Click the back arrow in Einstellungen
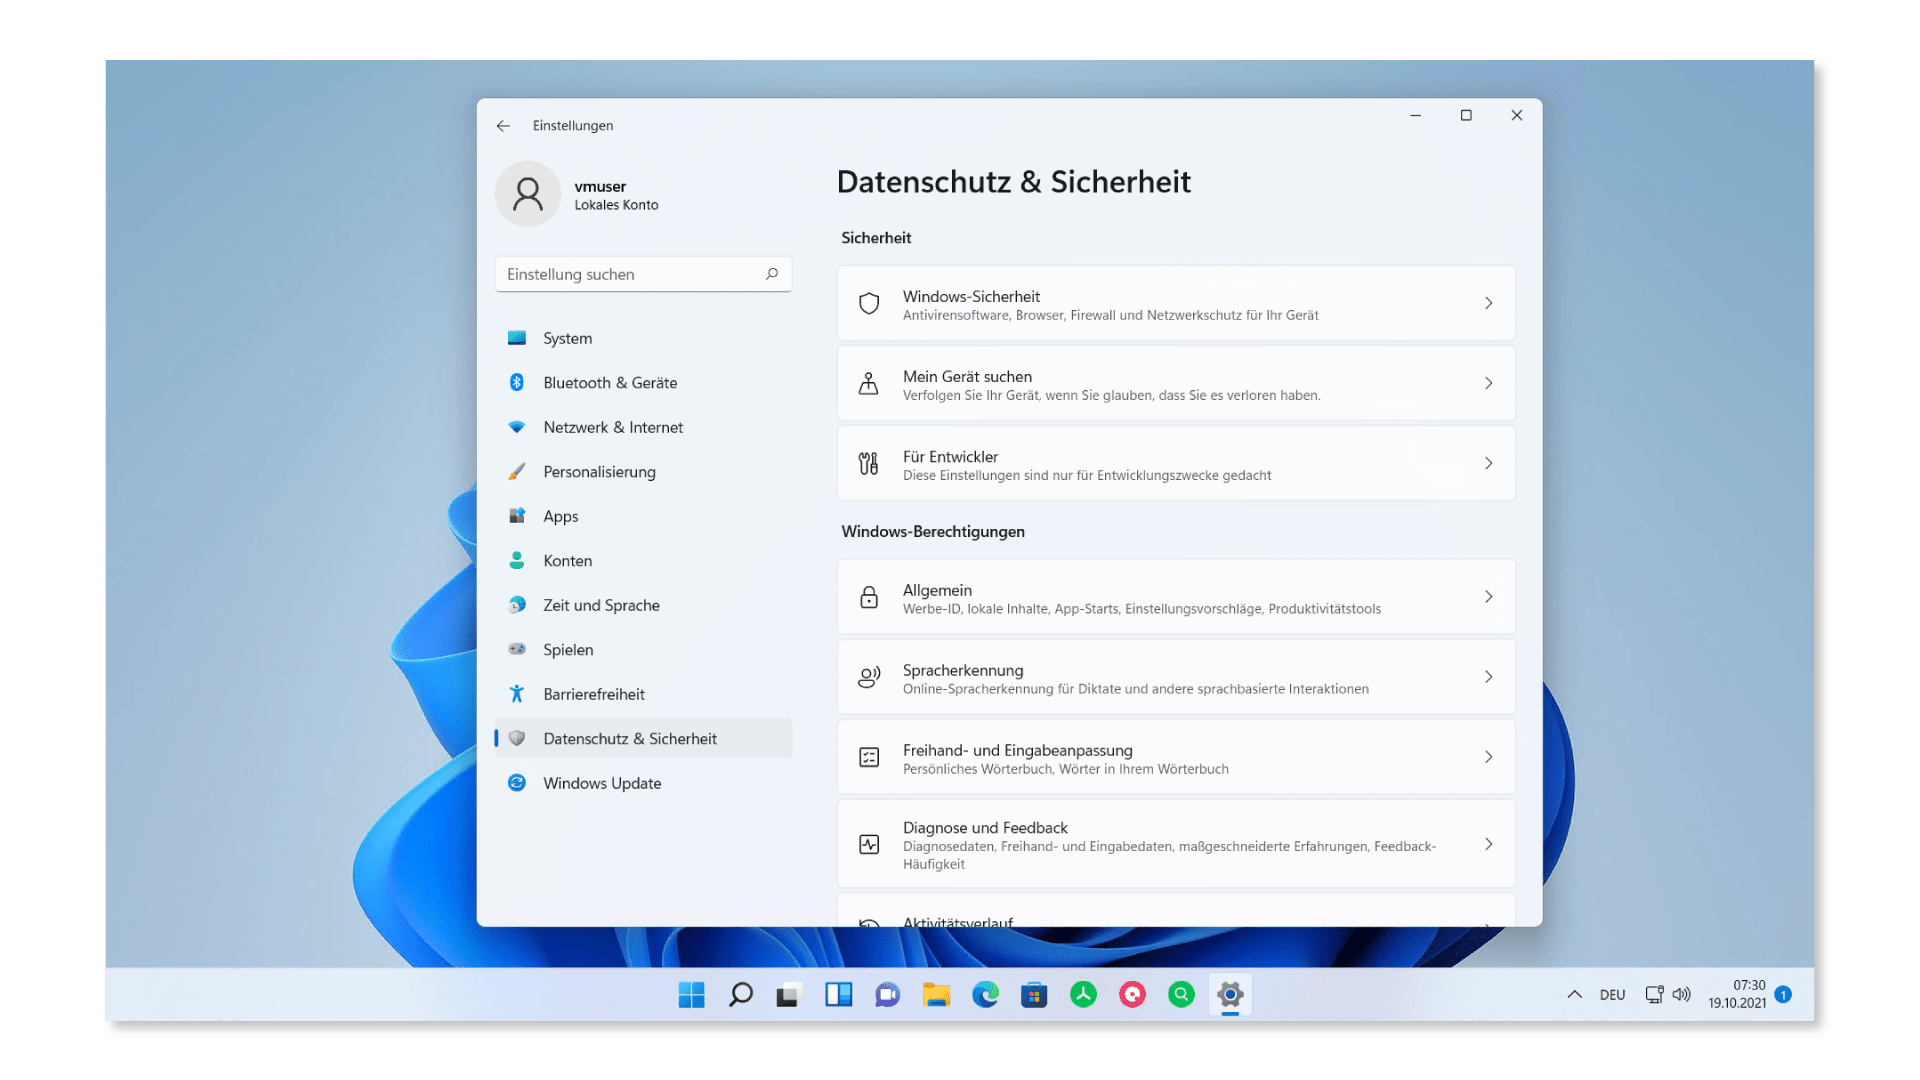Screen dimensions: 1920x1080 [x=503, y=126]
